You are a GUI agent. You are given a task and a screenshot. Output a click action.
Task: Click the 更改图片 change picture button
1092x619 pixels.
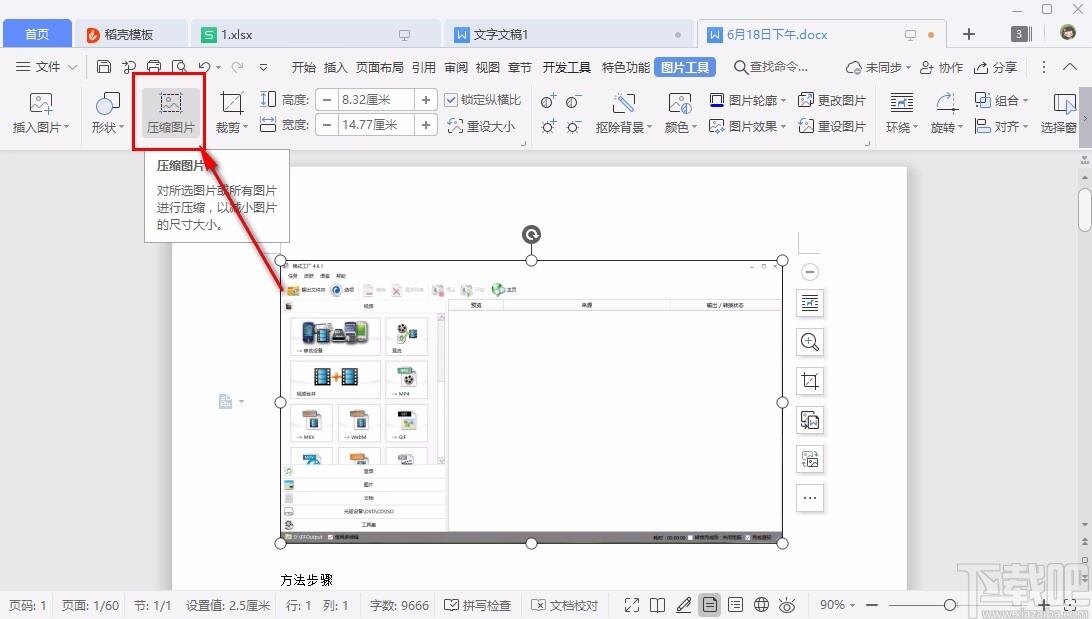pyautogui.click(x=832, y=100)
